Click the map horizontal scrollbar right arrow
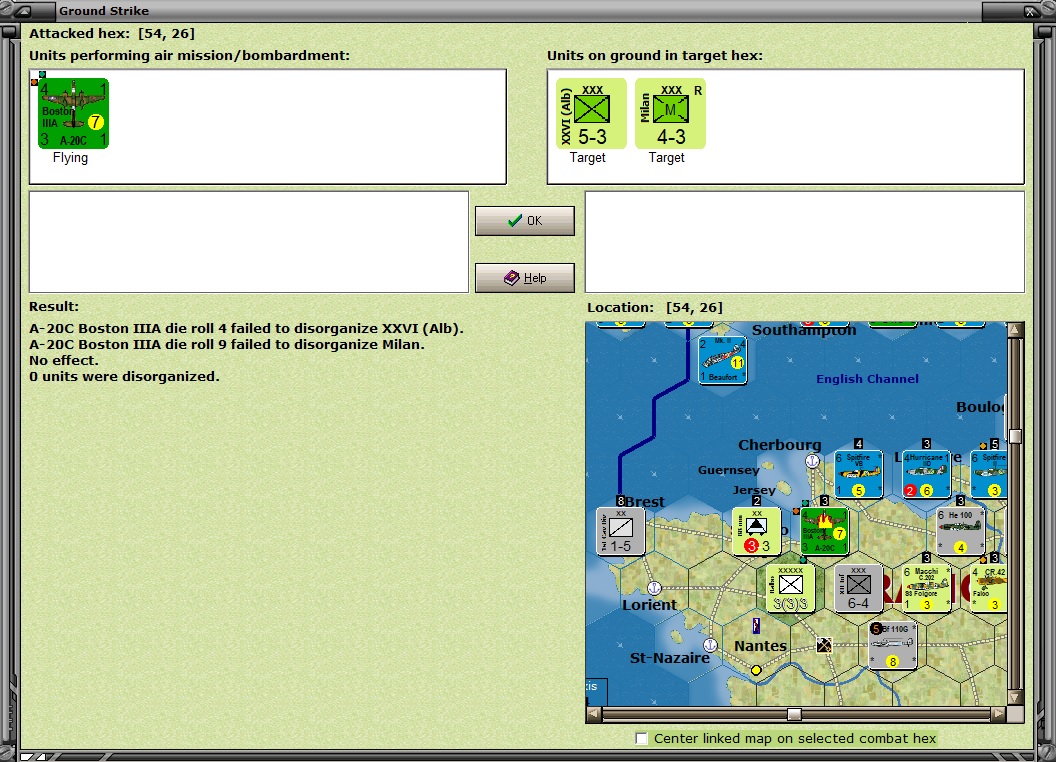 click(999, 713)
